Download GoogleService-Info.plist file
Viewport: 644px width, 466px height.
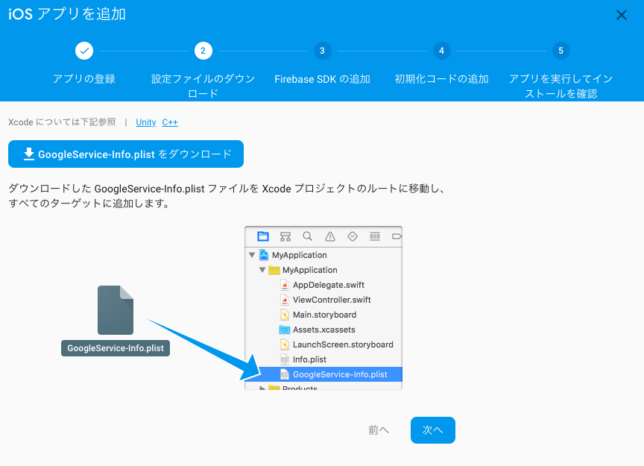pos(126,154)
